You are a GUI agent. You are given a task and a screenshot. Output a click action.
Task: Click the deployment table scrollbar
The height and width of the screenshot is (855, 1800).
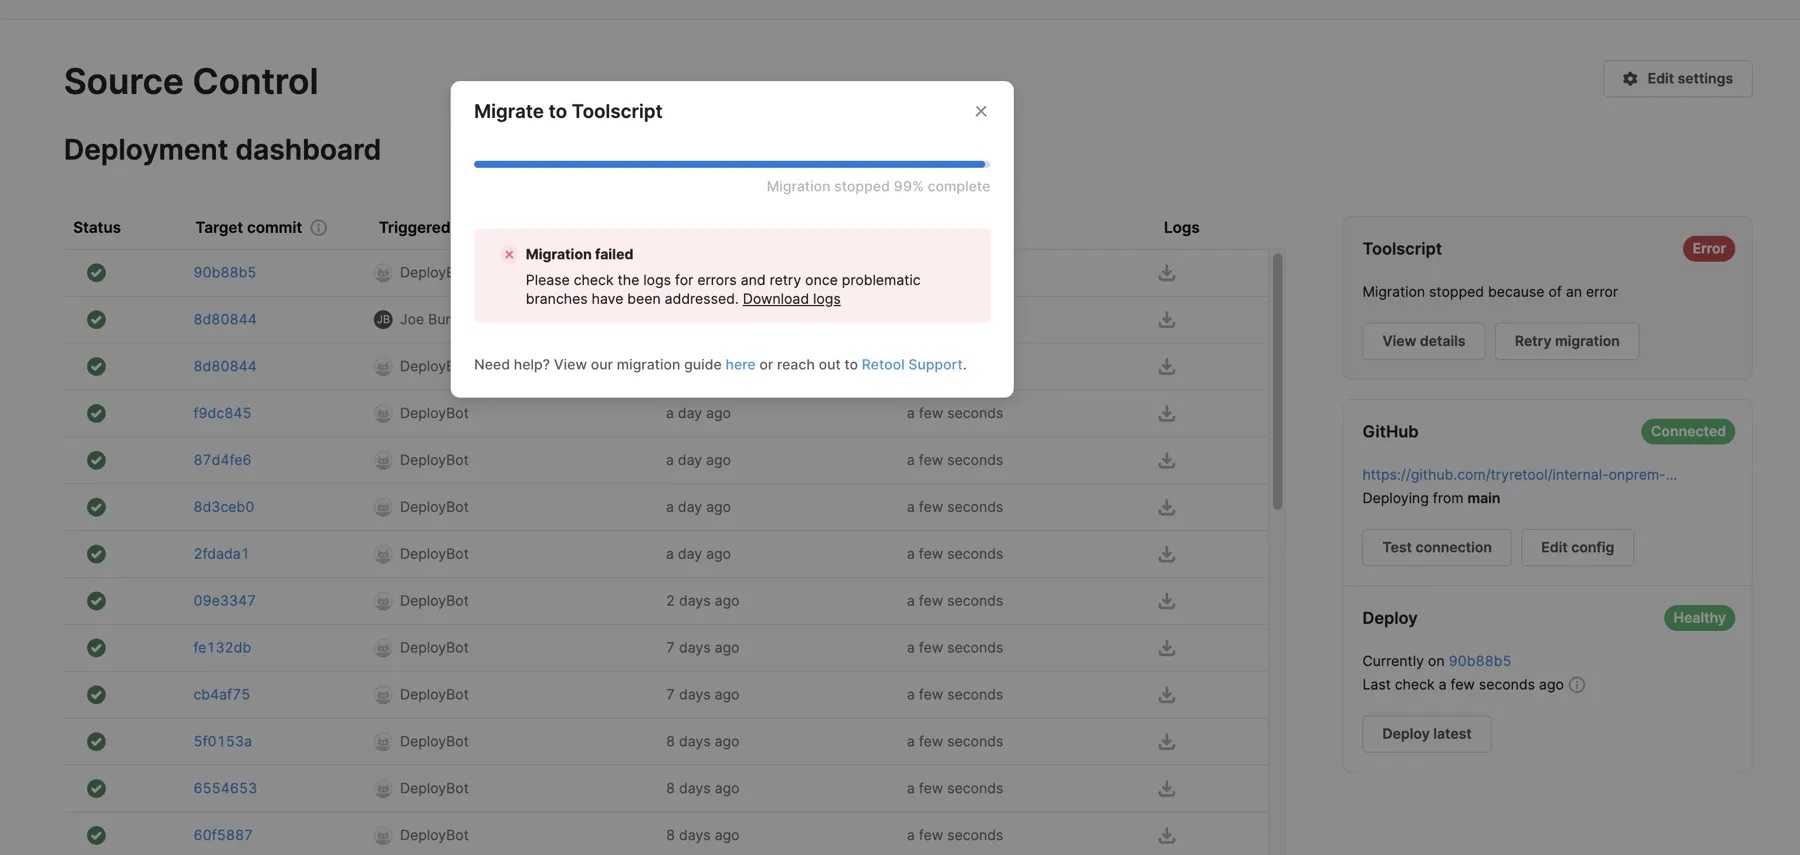coord(1277,381)
